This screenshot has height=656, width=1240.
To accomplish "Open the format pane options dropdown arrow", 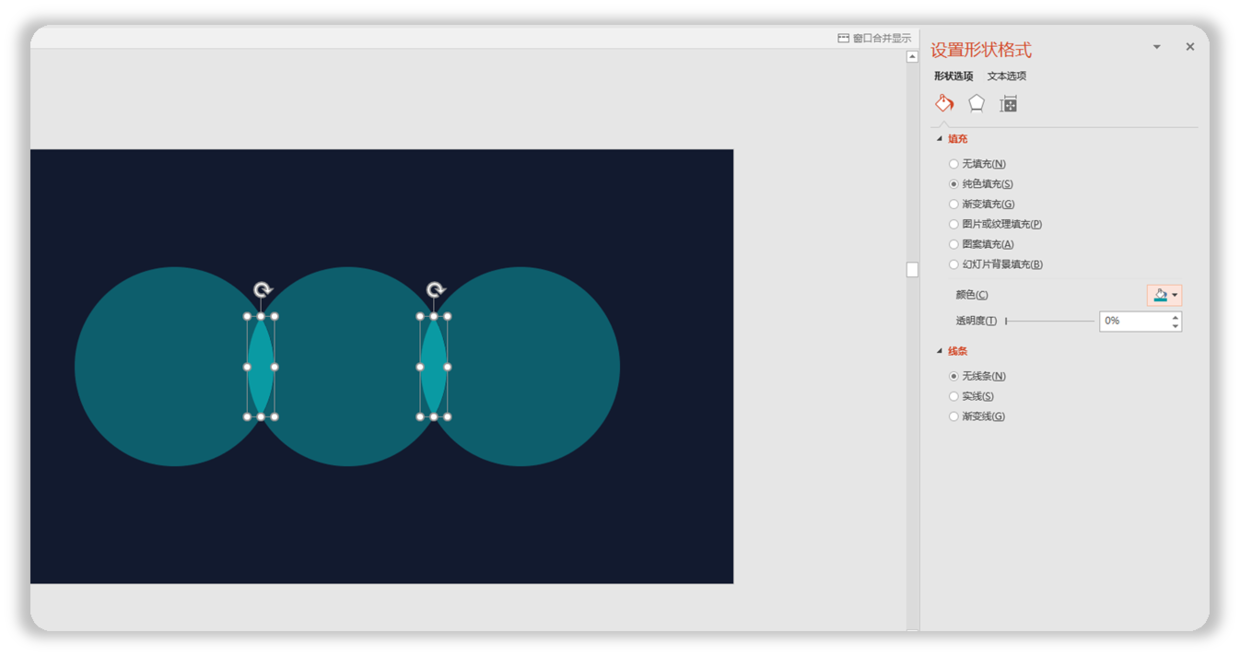I will point(1157,47).
